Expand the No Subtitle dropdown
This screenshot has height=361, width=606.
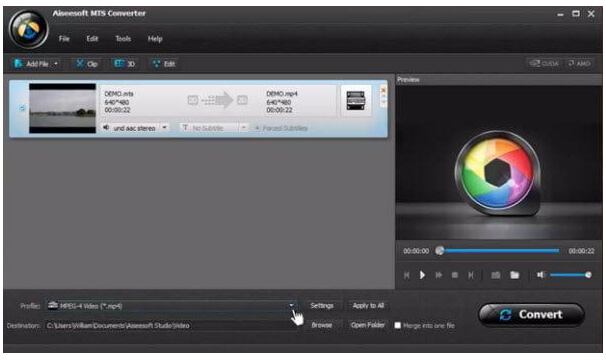pos(244,128)
